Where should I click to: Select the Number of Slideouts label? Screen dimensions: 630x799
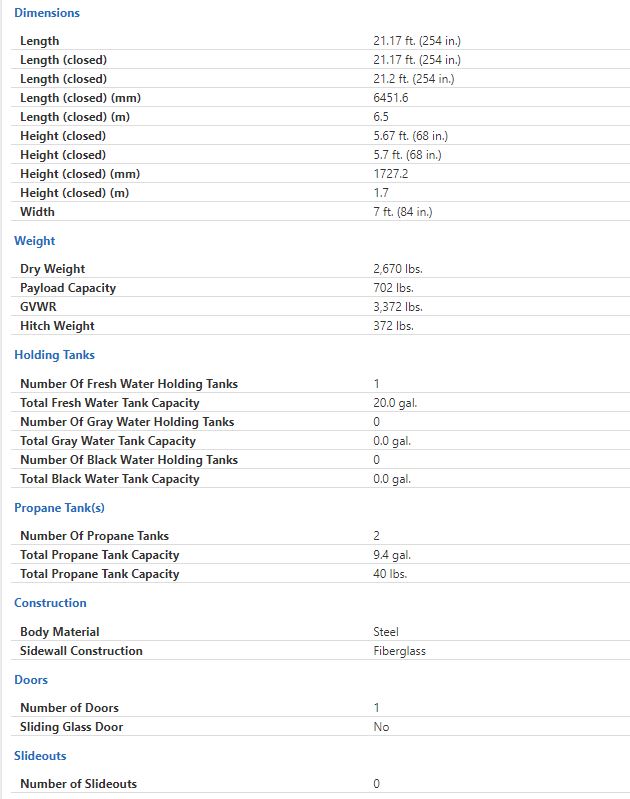click(78, 784)
